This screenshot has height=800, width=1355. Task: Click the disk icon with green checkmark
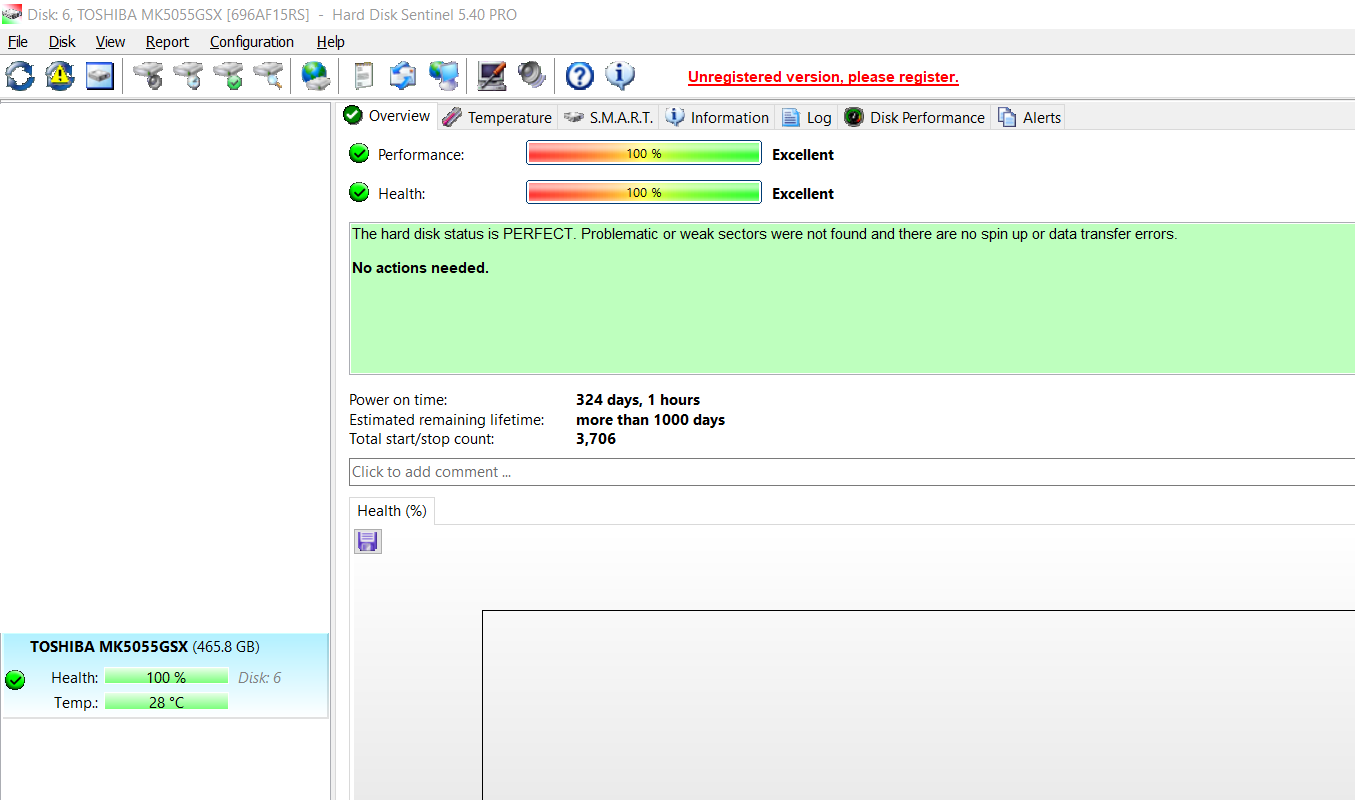click(x=228, y=76)
